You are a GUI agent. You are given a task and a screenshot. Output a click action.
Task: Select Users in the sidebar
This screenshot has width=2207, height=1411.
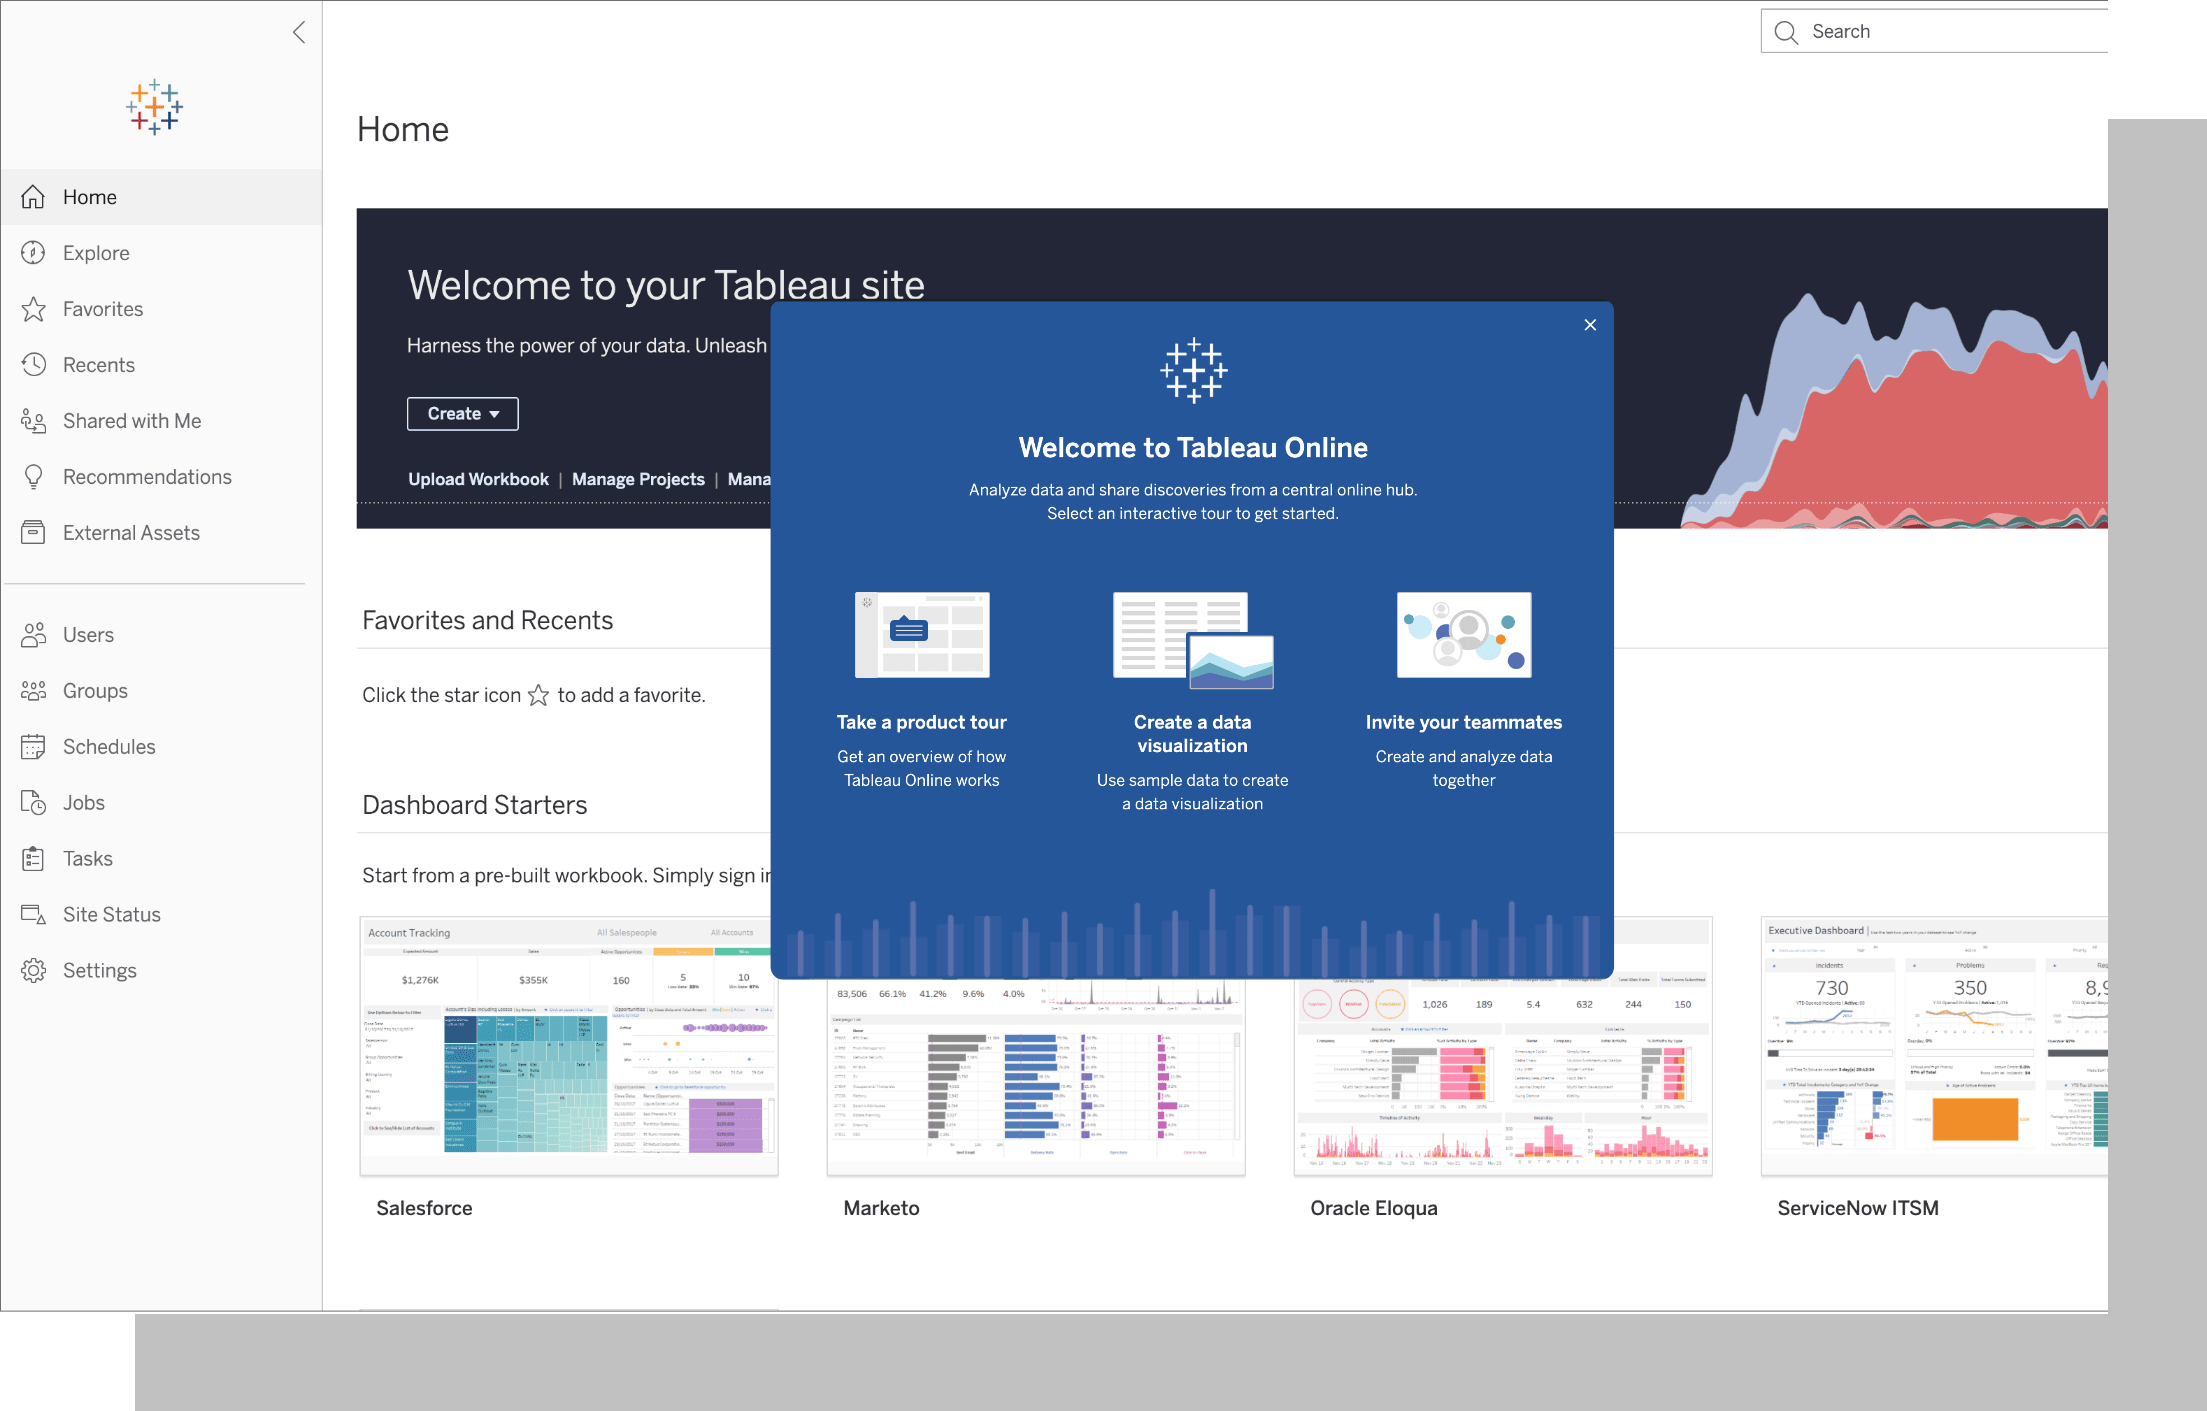(88, 635)
